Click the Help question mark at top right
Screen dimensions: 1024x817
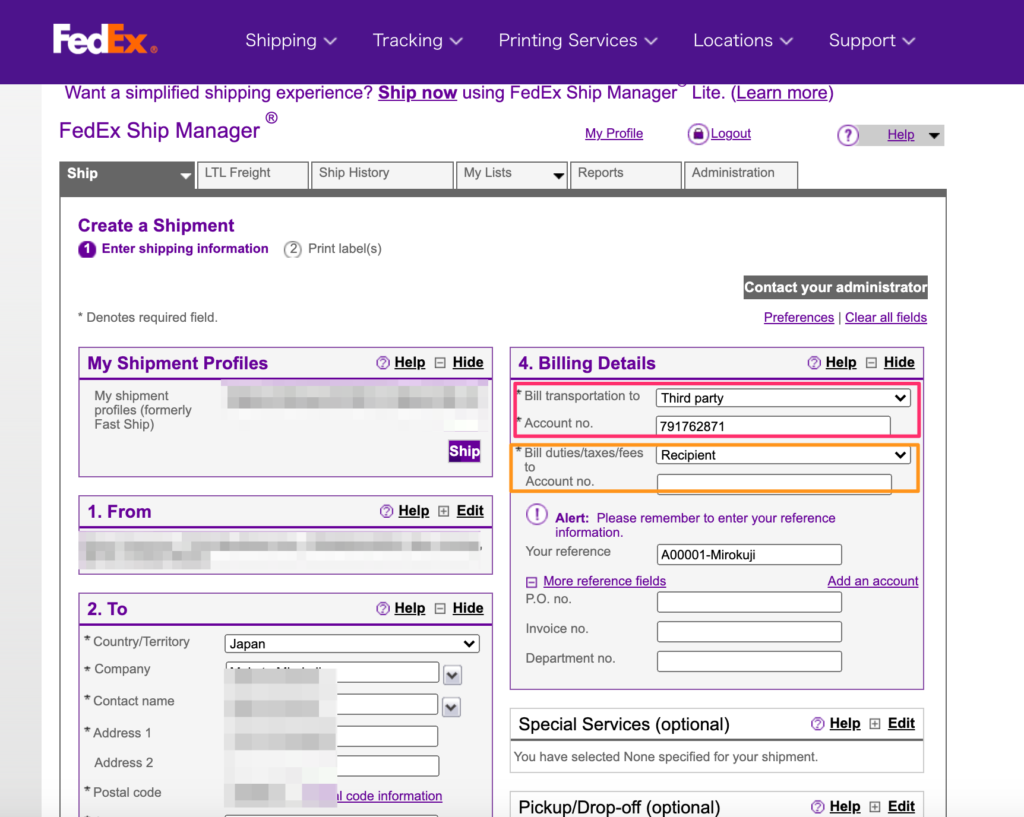(x=847, y=134)
